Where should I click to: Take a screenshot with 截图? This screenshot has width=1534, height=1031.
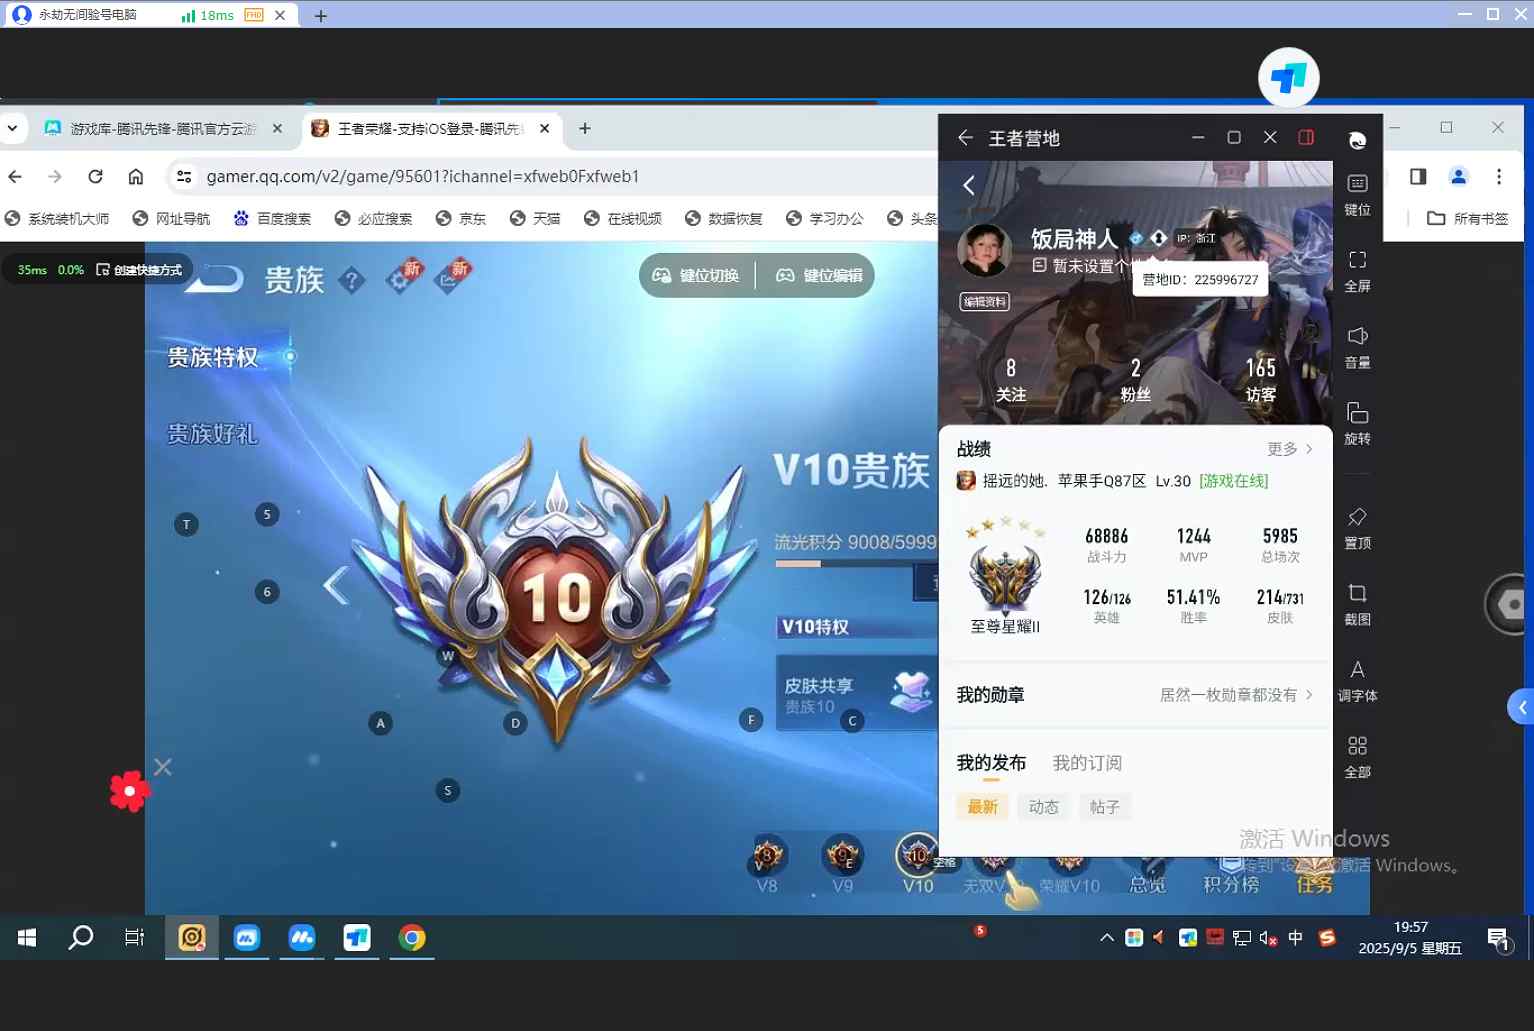click(x=1357, y=604)
